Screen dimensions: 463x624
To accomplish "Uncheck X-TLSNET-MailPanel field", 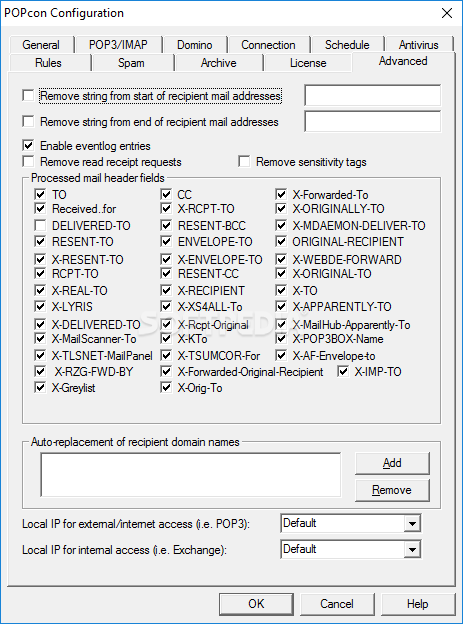I will [x=40, y=355].
